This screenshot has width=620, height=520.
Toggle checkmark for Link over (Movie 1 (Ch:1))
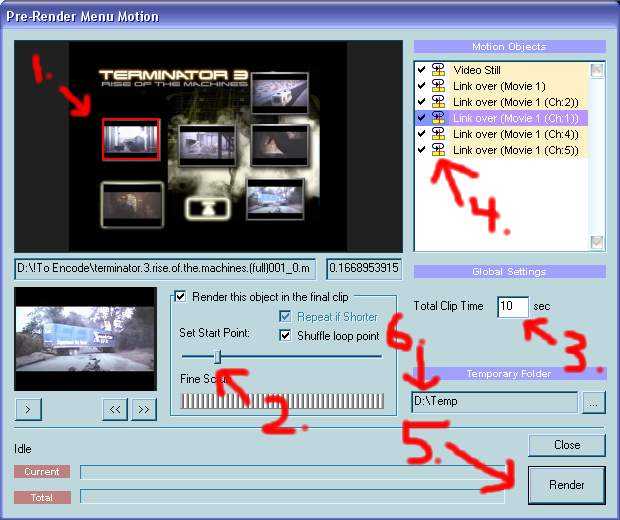point(422,117)
